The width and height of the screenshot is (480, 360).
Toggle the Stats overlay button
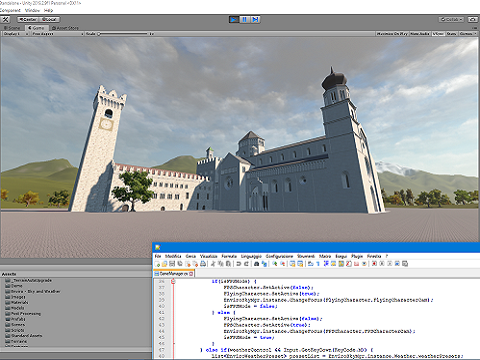tap(451, 34)
